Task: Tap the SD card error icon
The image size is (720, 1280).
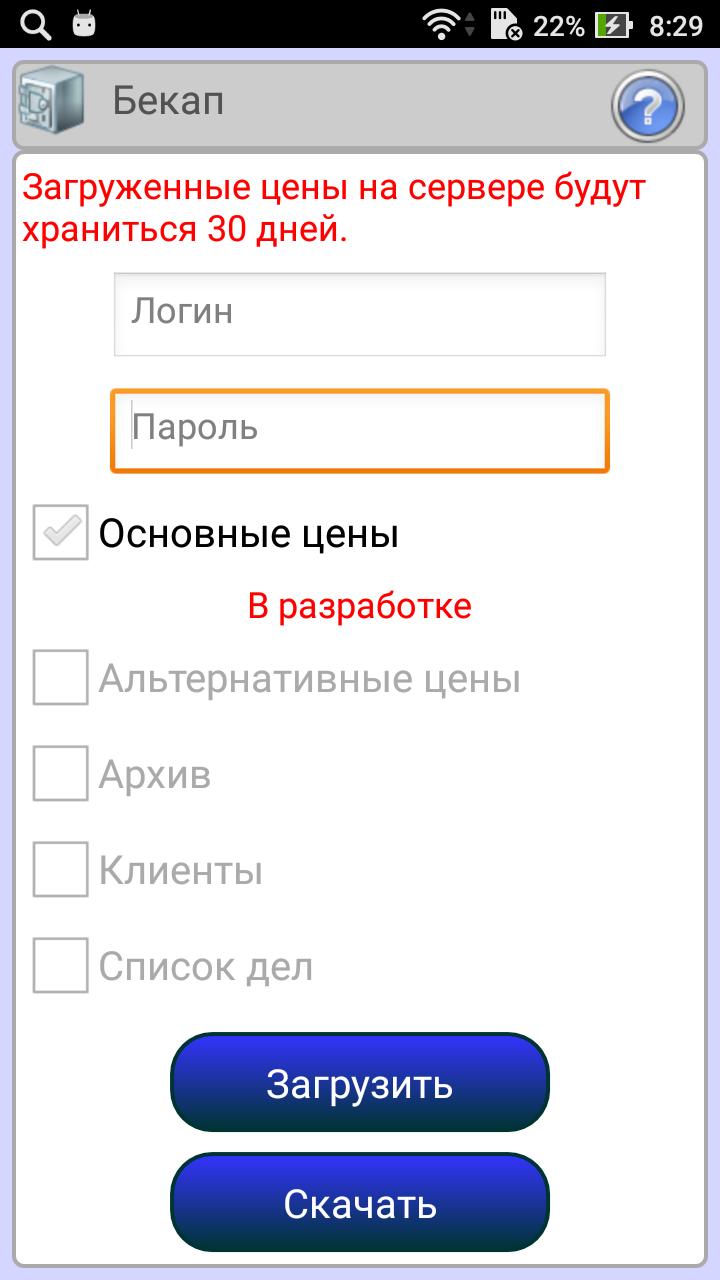Action: [x=507, y=25]
